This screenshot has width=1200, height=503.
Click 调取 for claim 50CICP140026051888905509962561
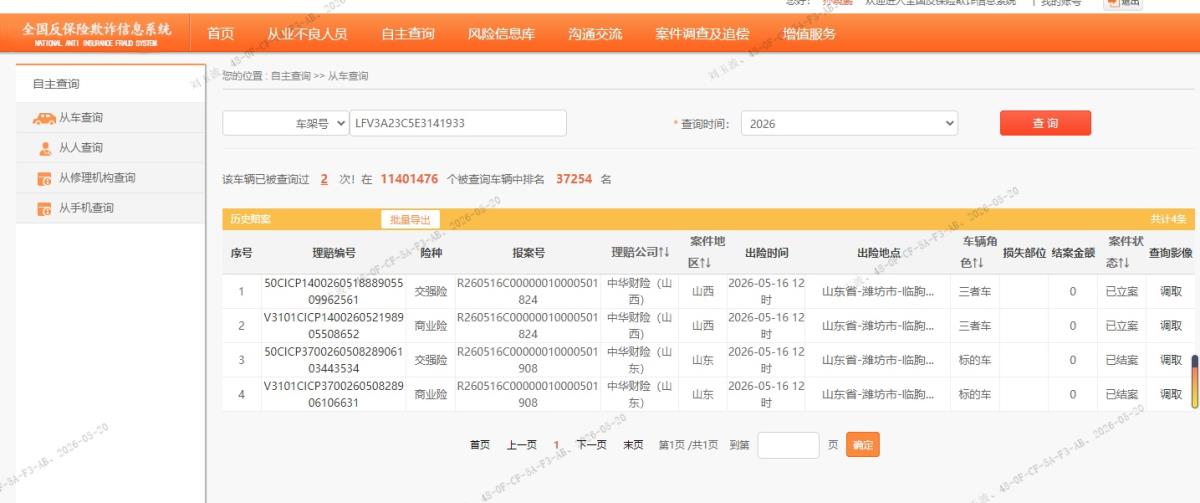pyautogui.click(x=1171, y=292)
